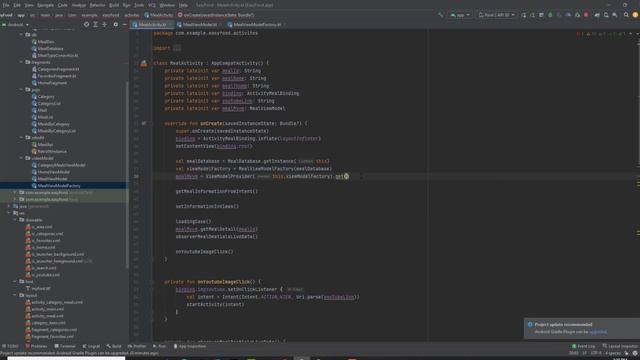
Task: Collapse the font folder
Action: (15, 282)
